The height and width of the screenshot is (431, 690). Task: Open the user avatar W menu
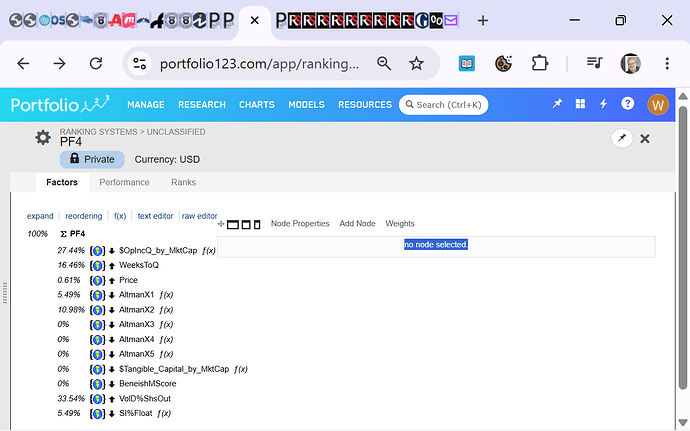tap(658, 105)
